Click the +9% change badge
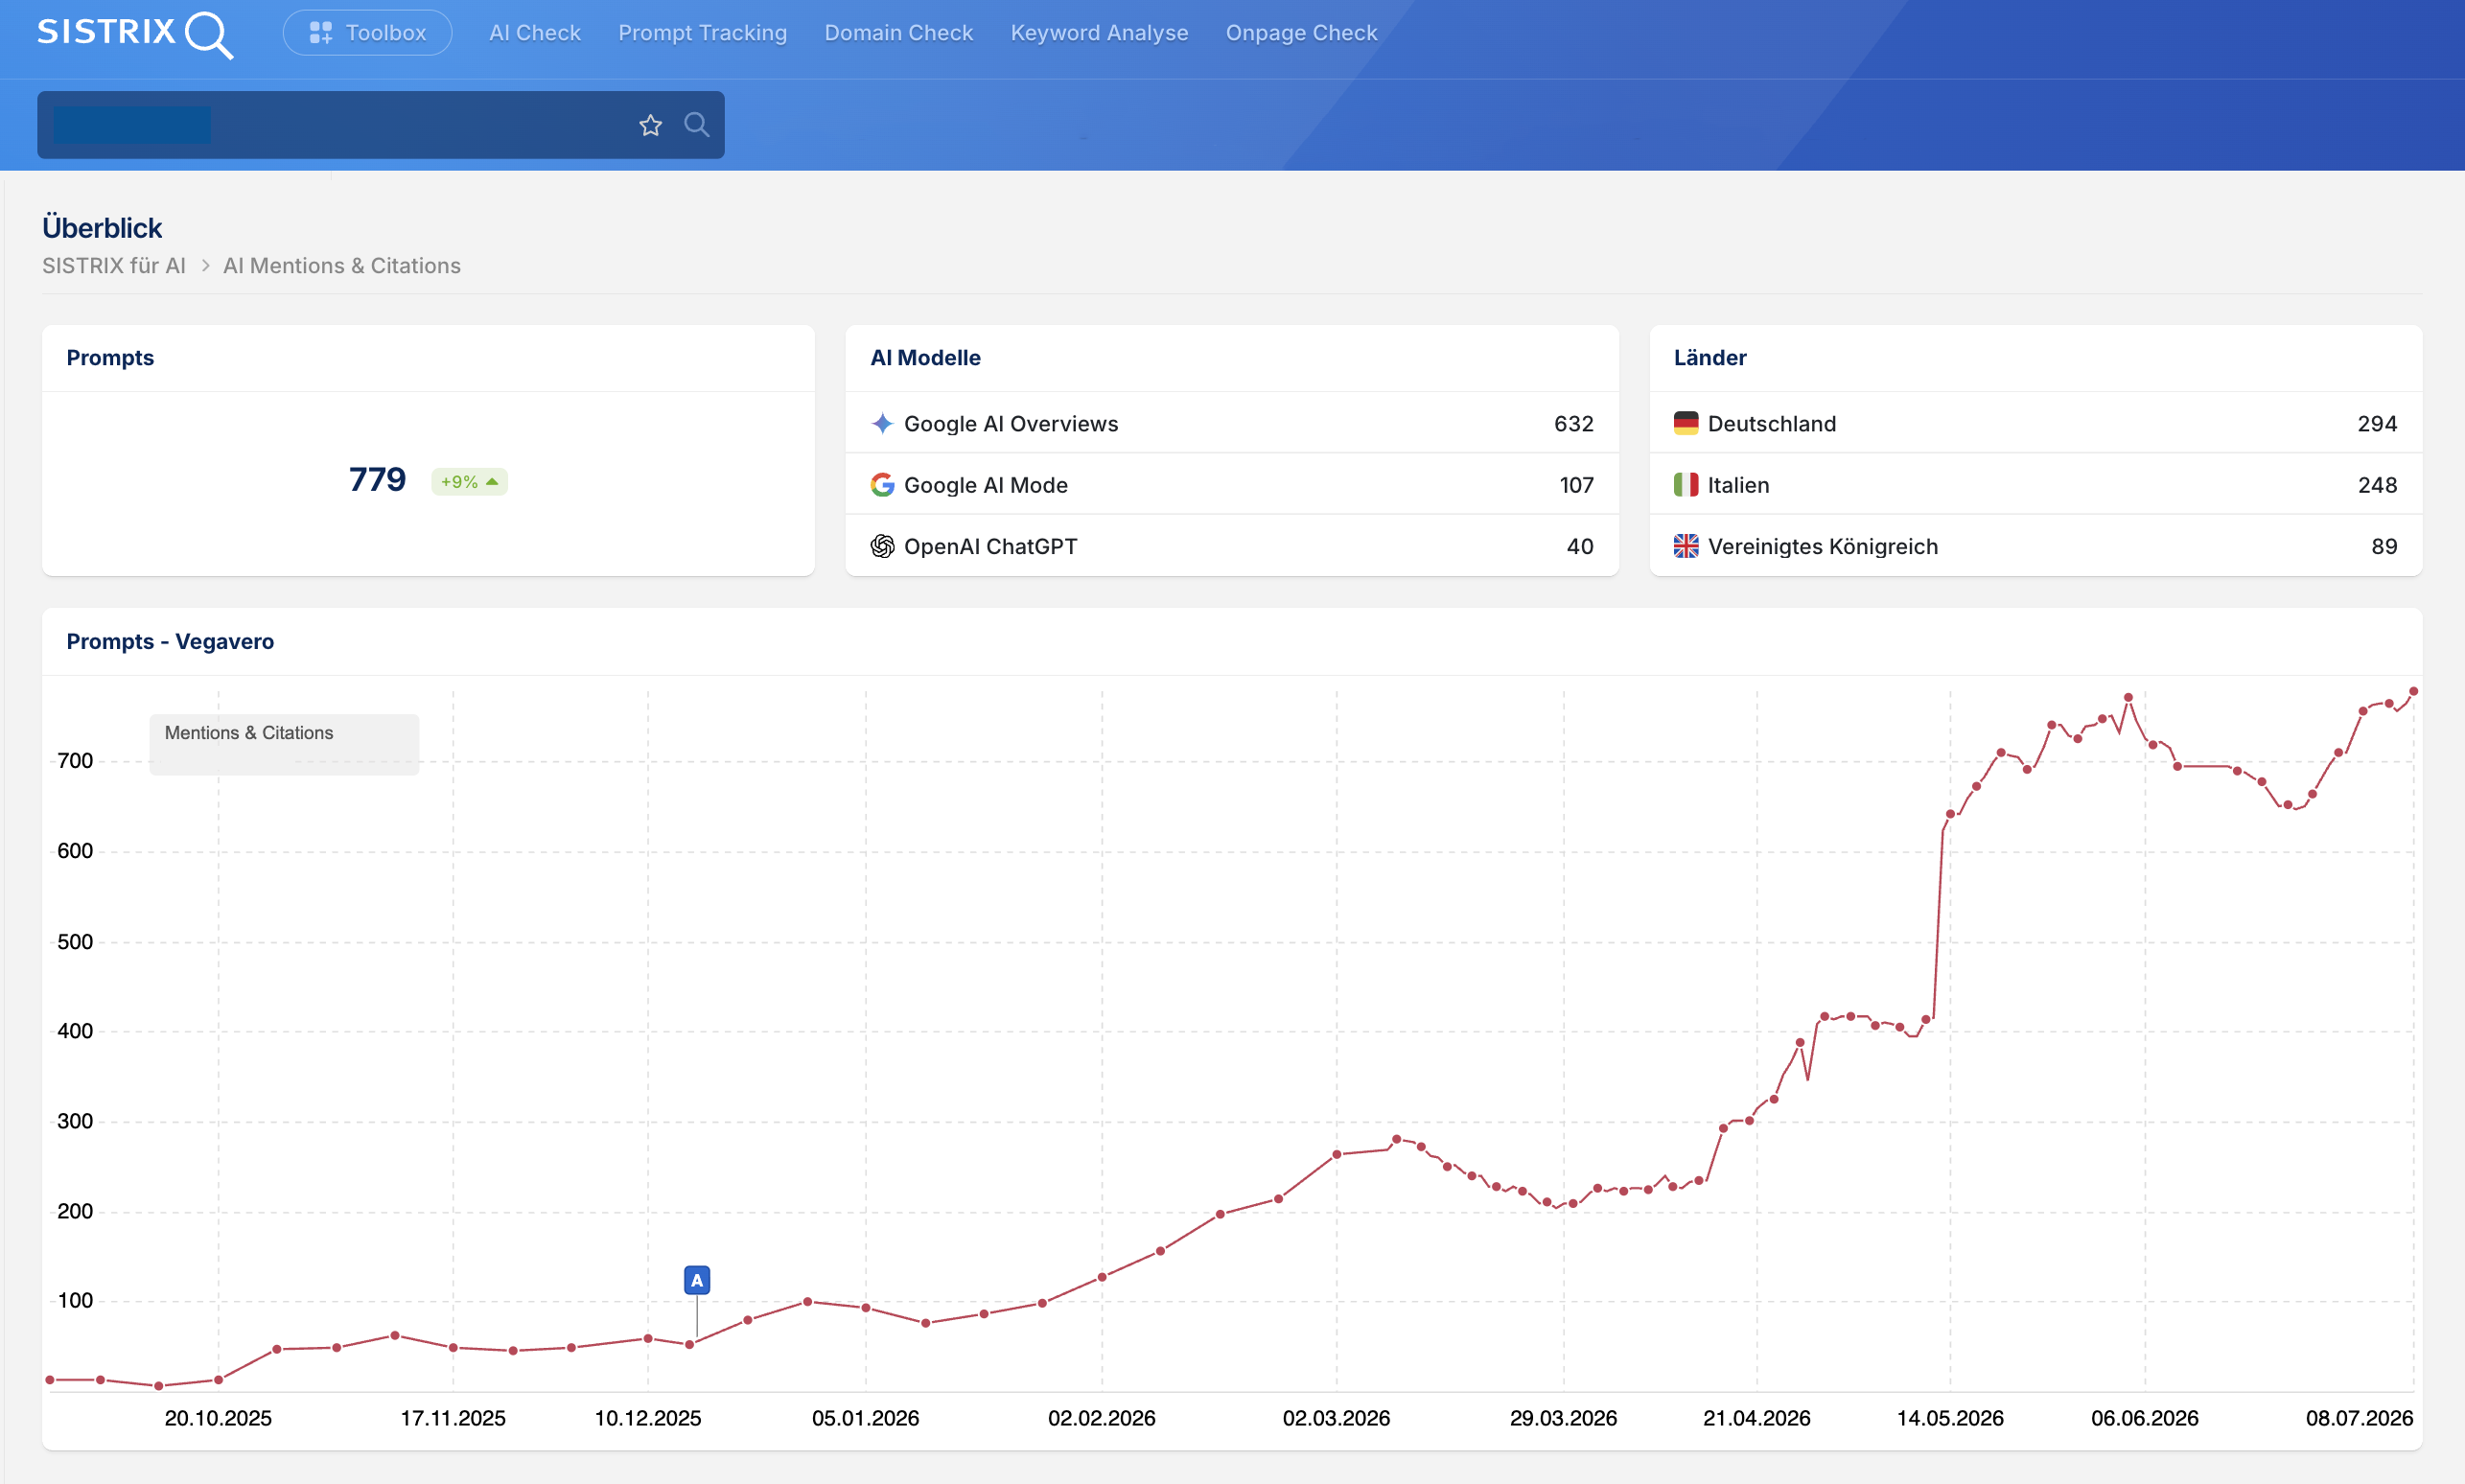2465x1484 pixels. click(x=469, y=482)
